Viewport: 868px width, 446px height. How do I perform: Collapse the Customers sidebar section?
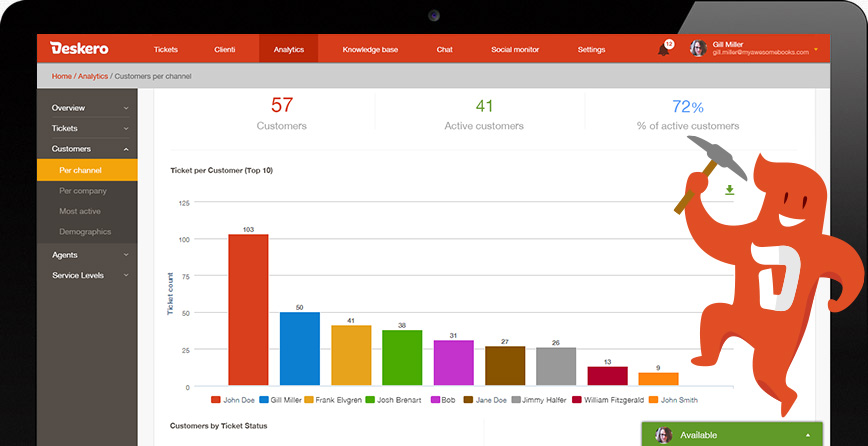coord(87,149)
